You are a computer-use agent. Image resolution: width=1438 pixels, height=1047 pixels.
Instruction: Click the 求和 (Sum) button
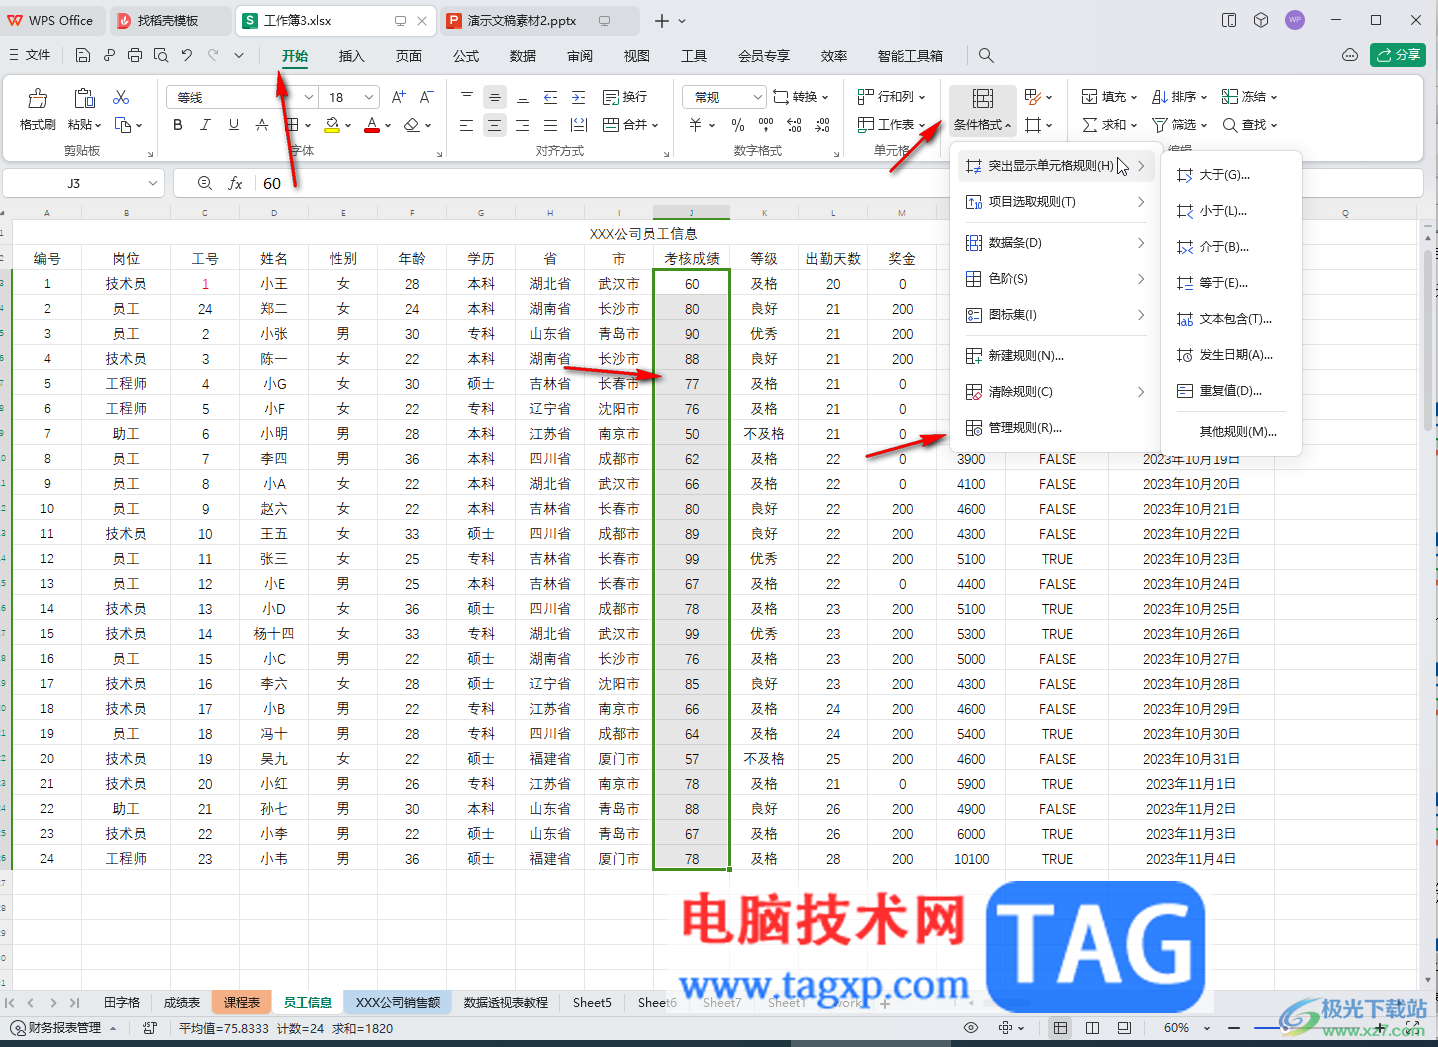point(1110,125)
